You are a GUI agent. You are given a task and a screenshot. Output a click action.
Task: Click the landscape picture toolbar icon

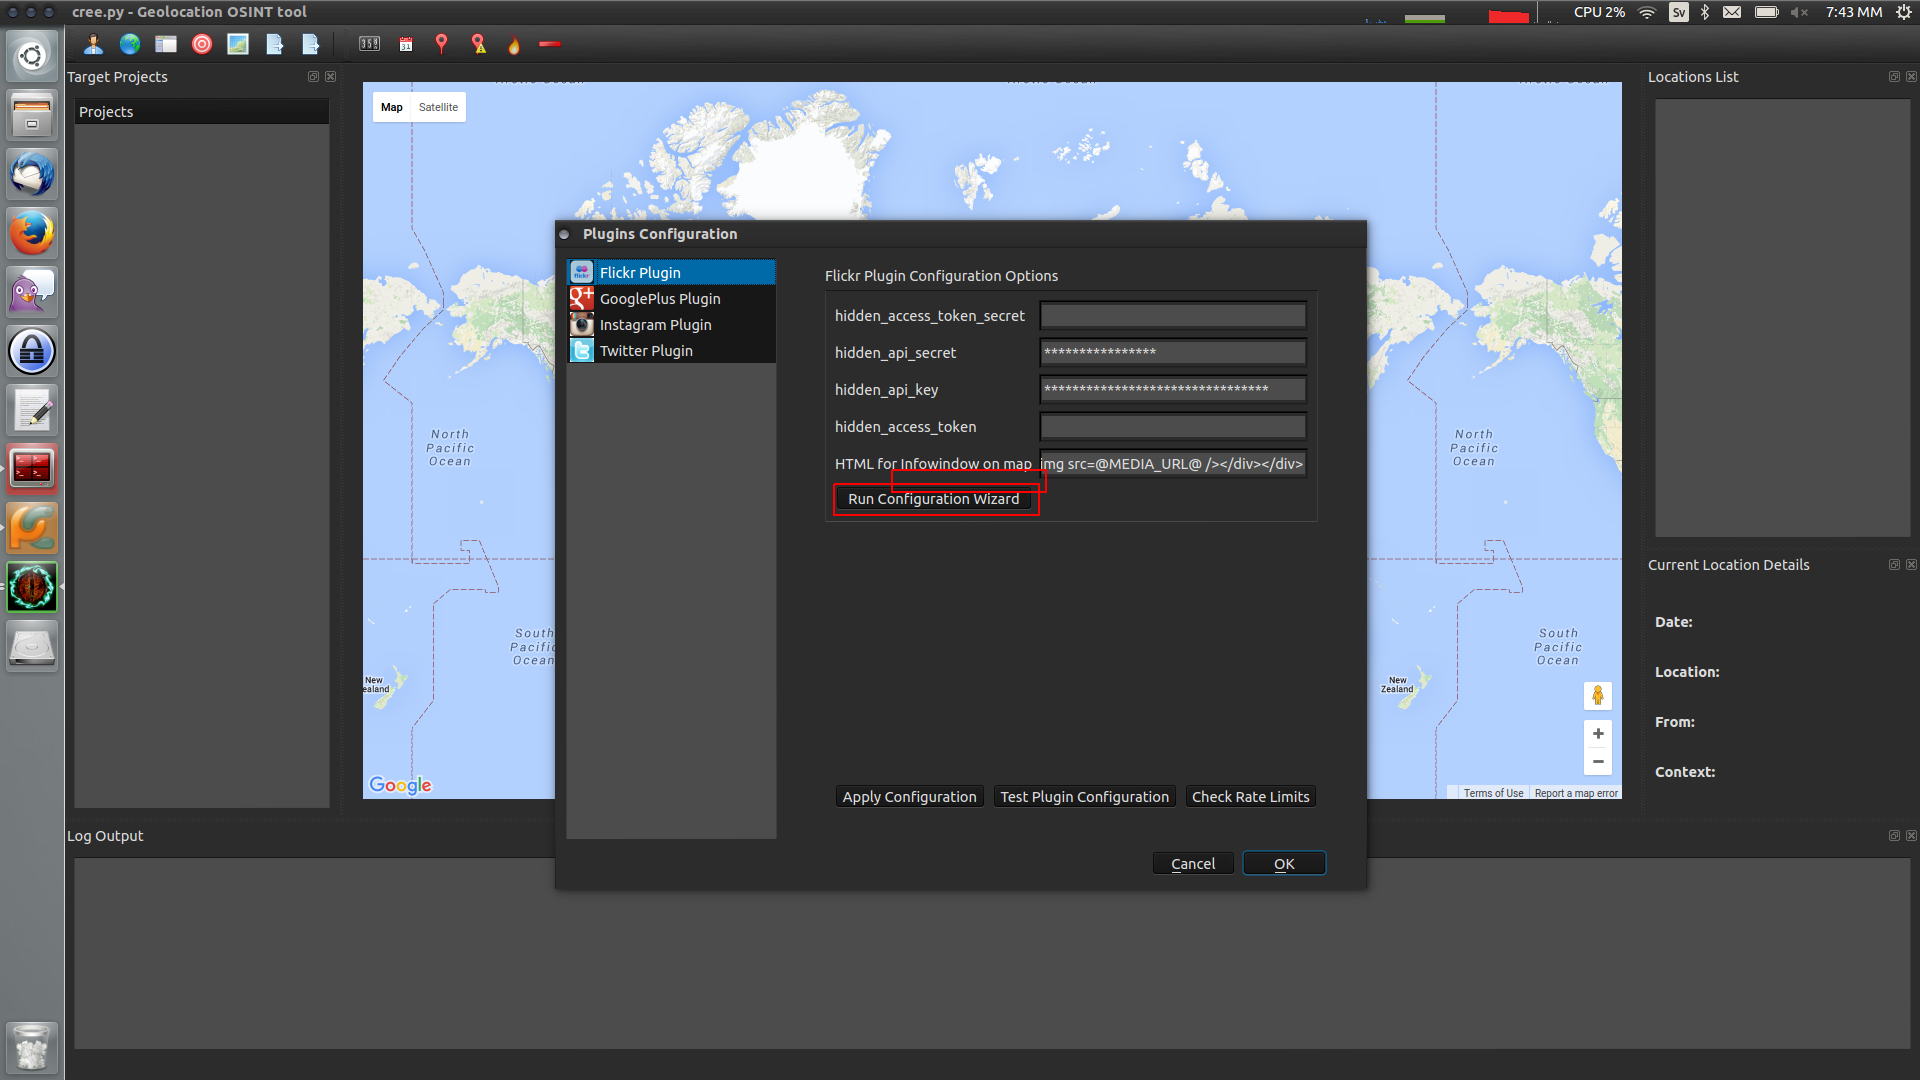(x=238, y=44)
